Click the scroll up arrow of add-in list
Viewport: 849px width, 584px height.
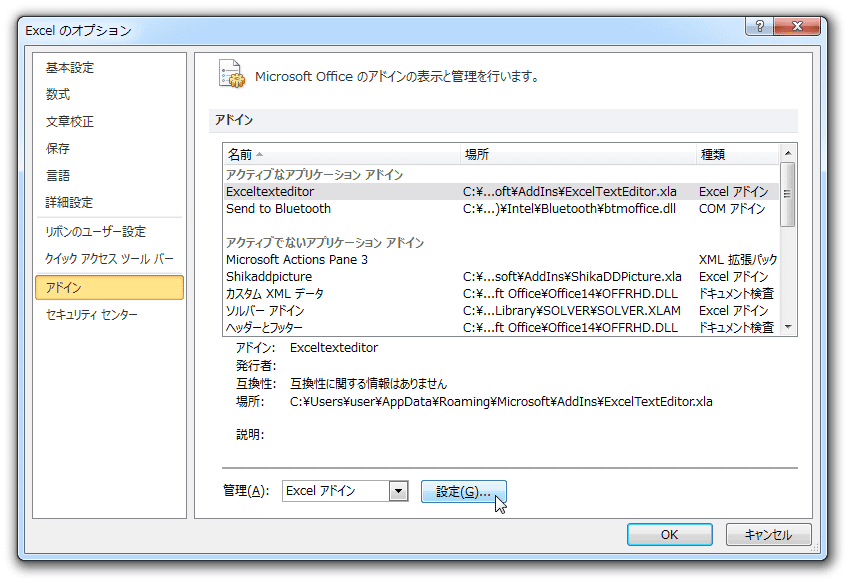tap(788, 153)
